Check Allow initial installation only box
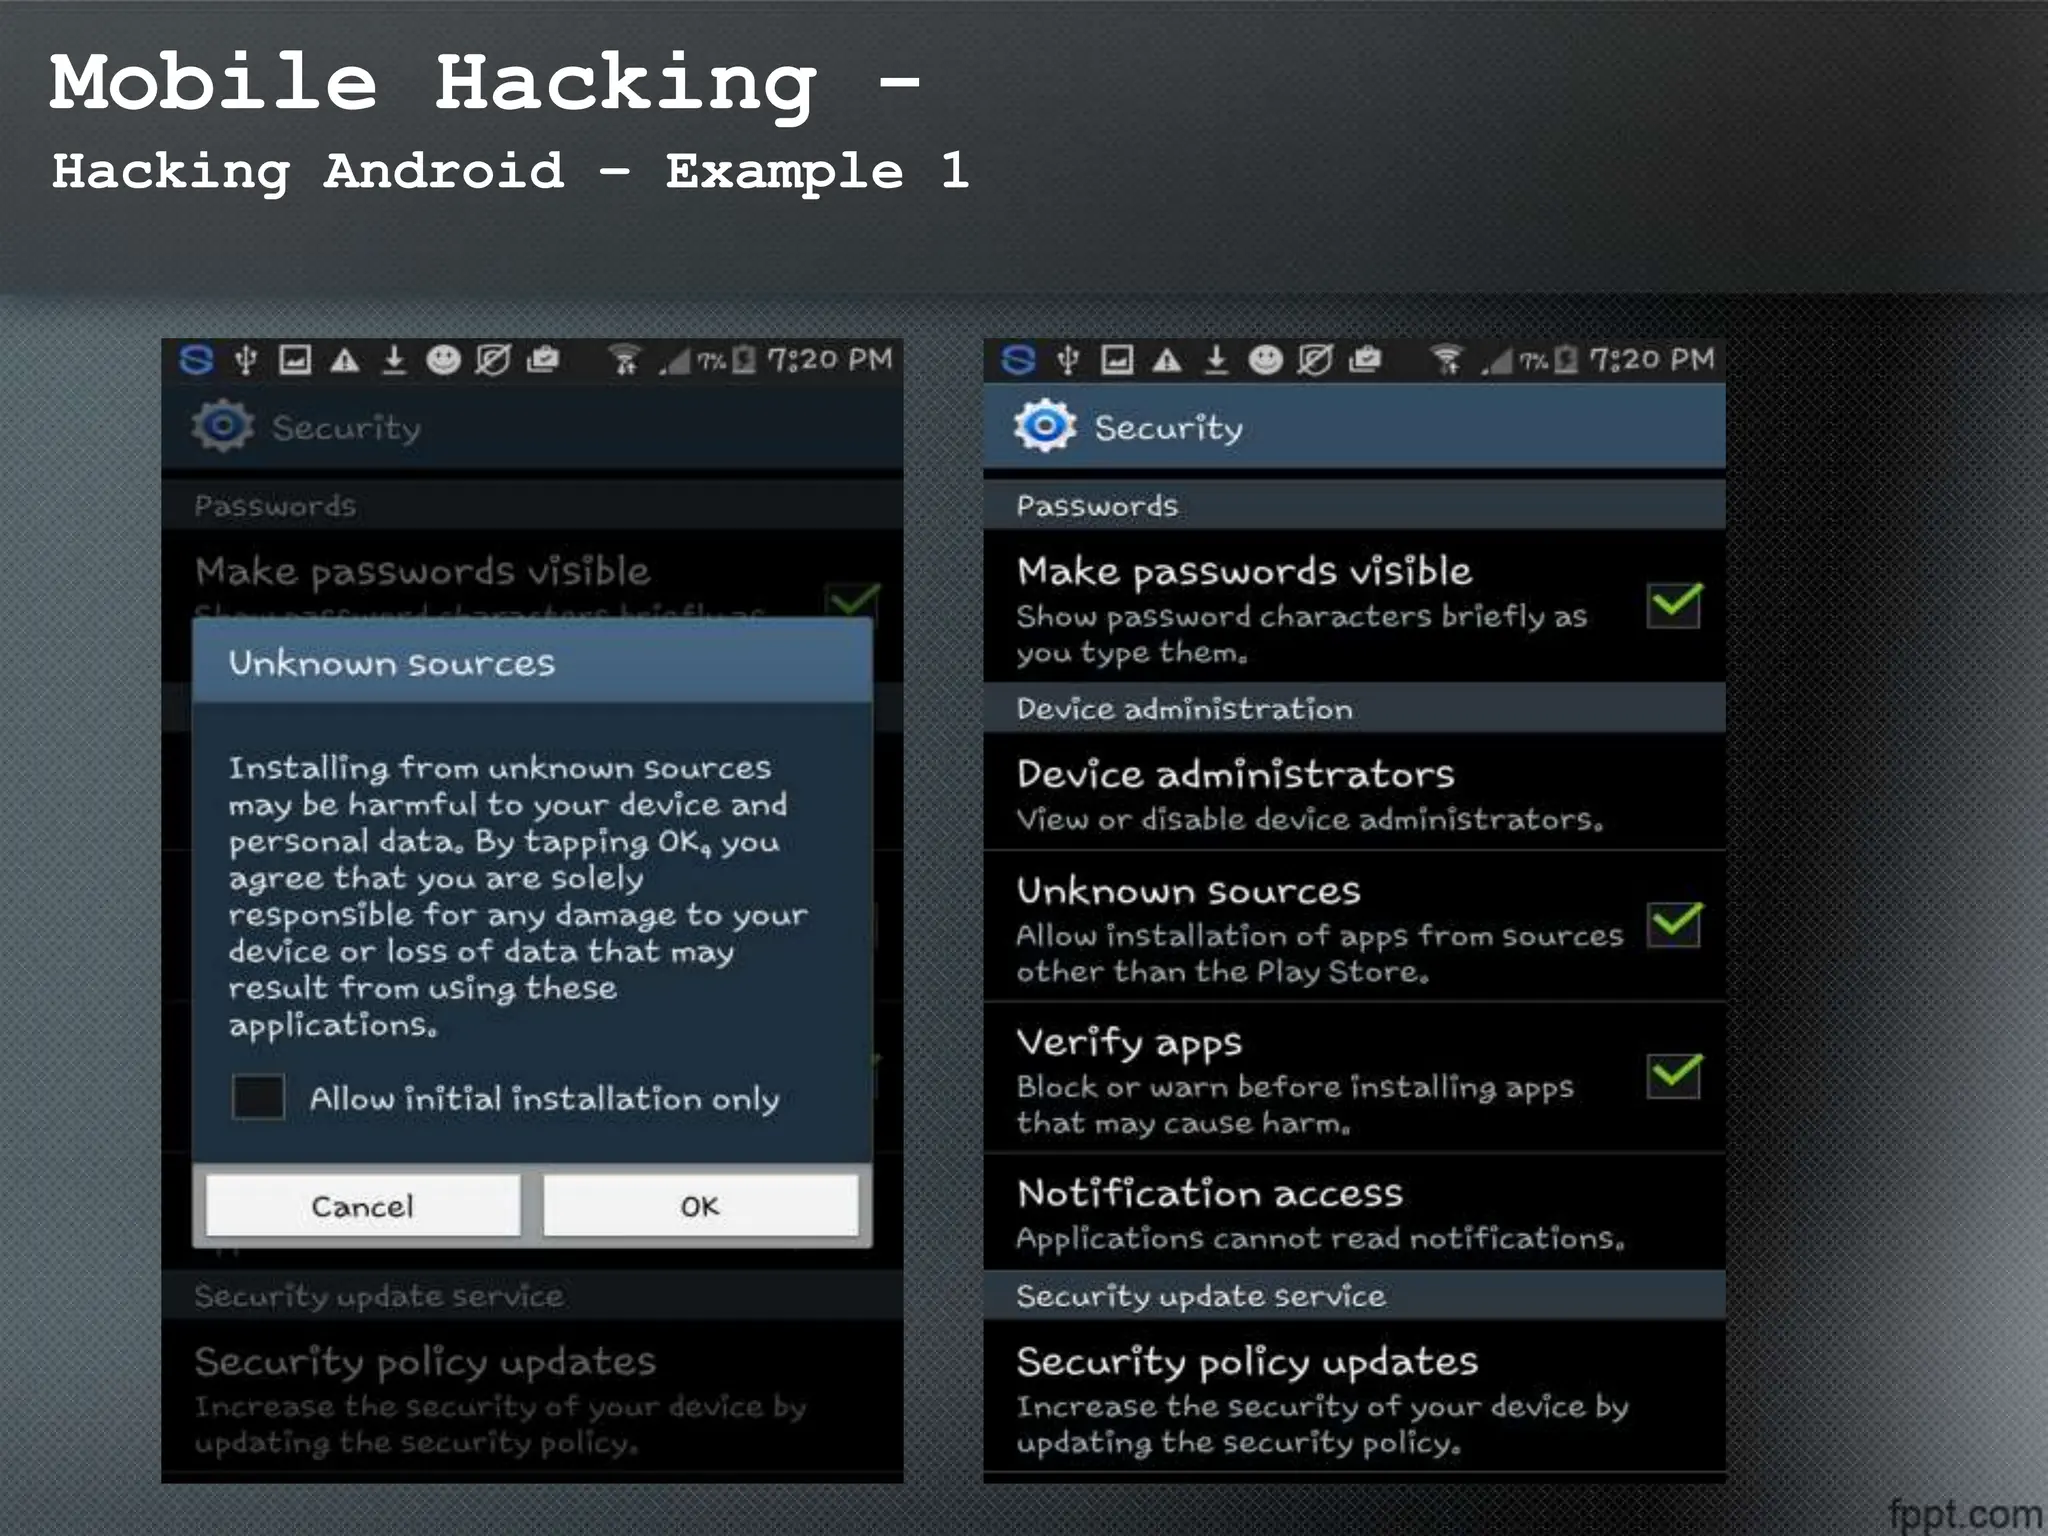The width and height of the screenshot is (2048, 1536). click(x=258, y=1097)
